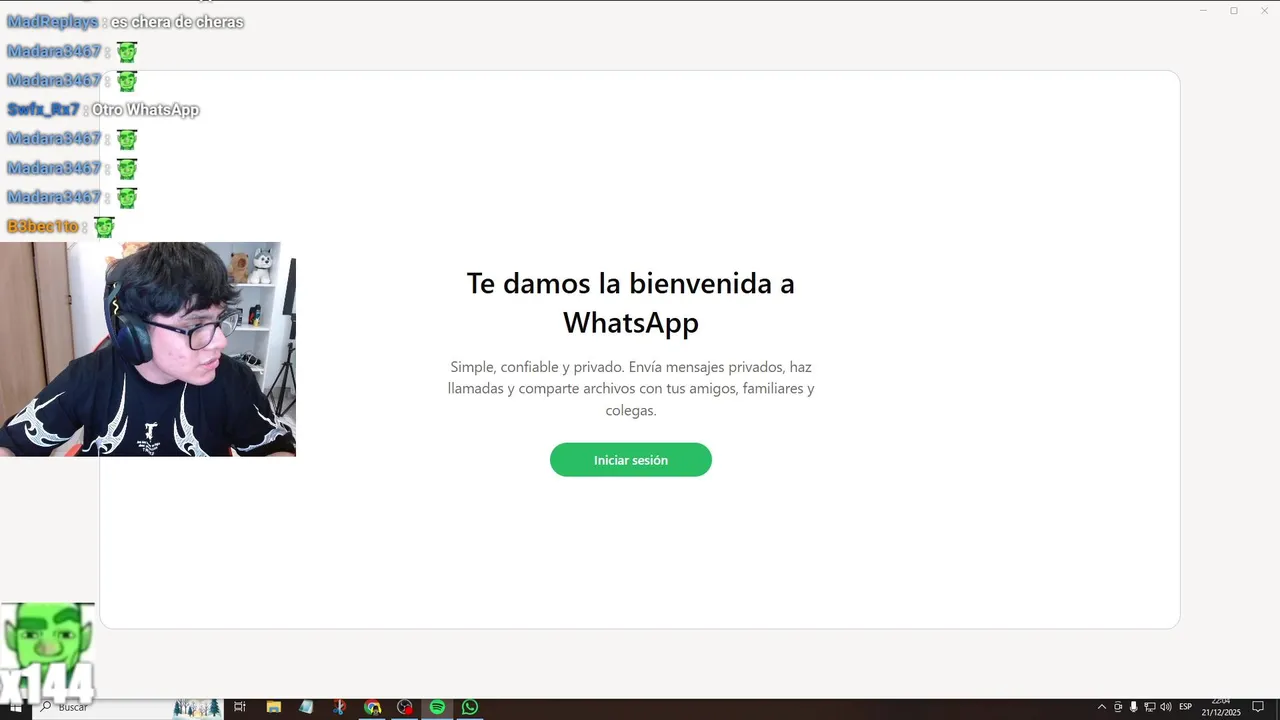Click the streamer webcam overlay
Viewport: 1280px width, 720px height.
148,349
